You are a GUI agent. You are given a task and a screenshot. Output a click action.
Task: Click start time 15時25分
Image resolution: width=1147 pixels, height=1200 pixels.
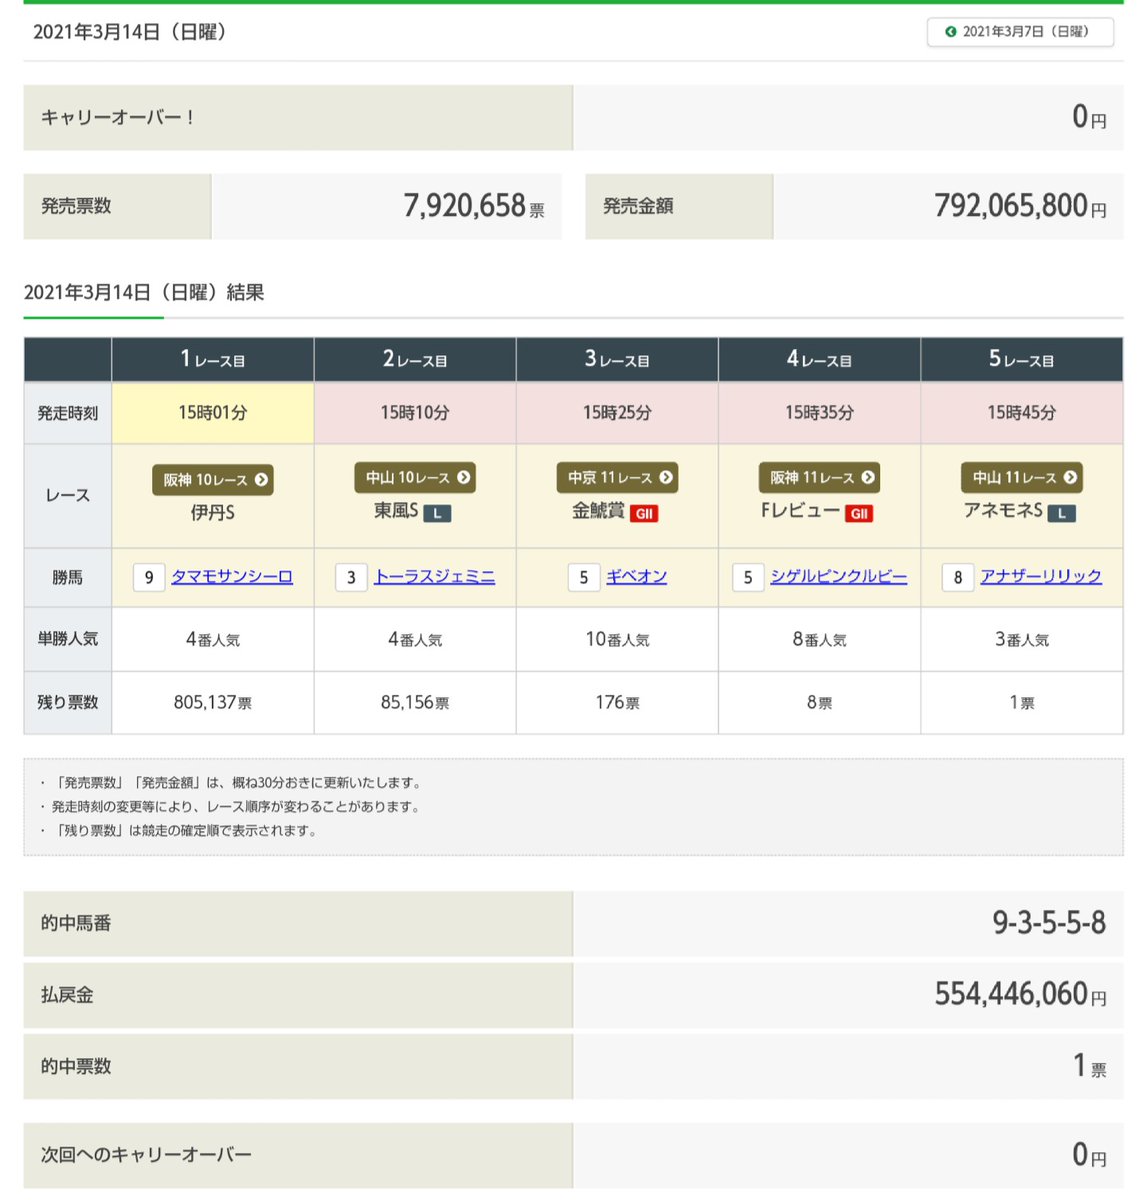click(x=617, y=413)
